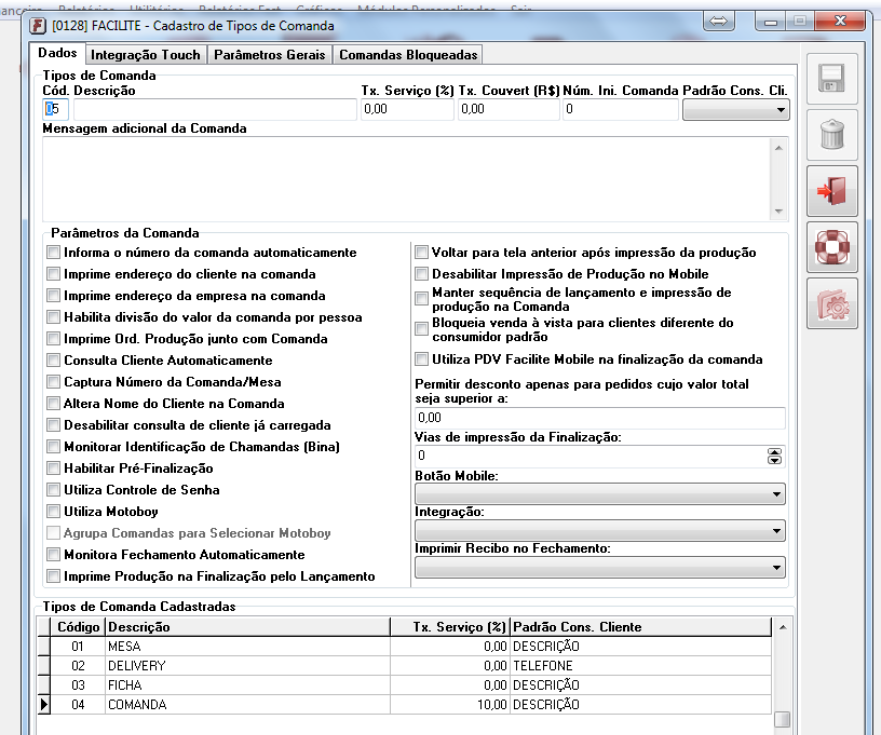Focus the 'Descrição' text field
Image resolution: width=881 pixels, height=735 pixels.
[215, 109]
